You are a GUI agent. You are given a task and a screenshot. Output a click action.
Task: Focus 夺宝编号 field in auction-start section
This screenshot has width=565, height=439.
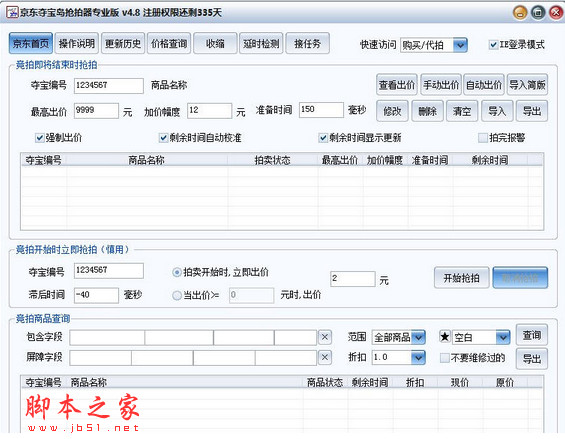(108, 271)
